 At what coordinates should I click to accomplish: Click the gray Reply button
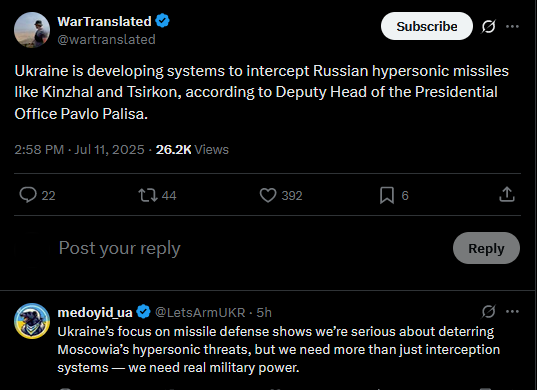pos(486,248)
